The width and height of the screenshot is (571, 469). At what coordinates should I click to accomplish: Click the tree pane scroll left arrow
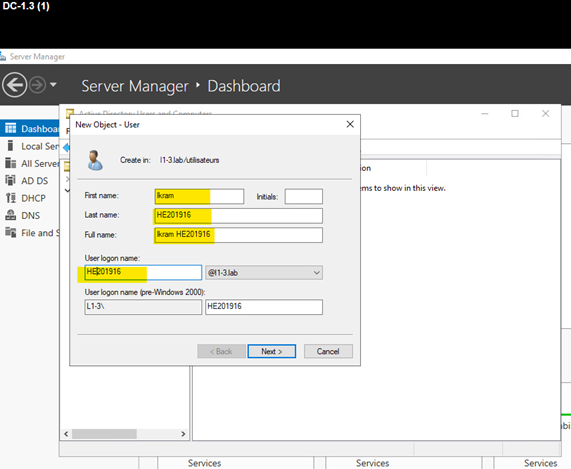[x=66, y=434]
